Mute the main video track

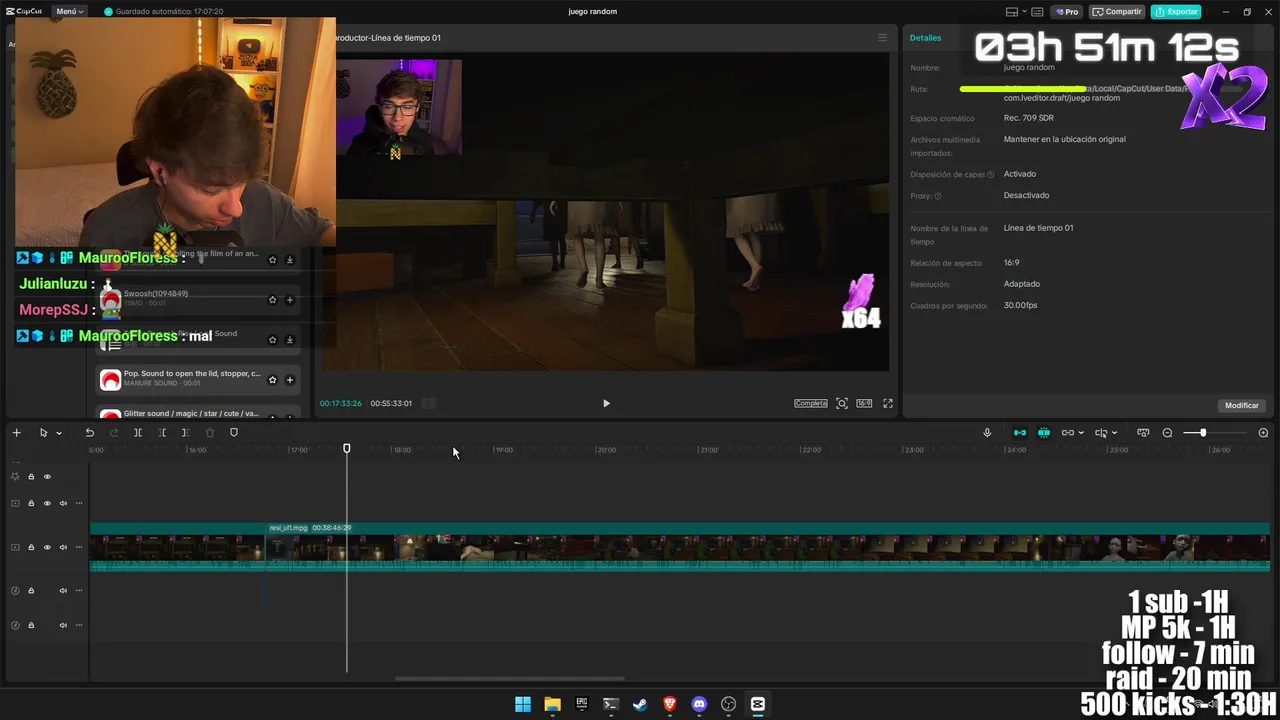(x=63, y=547)
